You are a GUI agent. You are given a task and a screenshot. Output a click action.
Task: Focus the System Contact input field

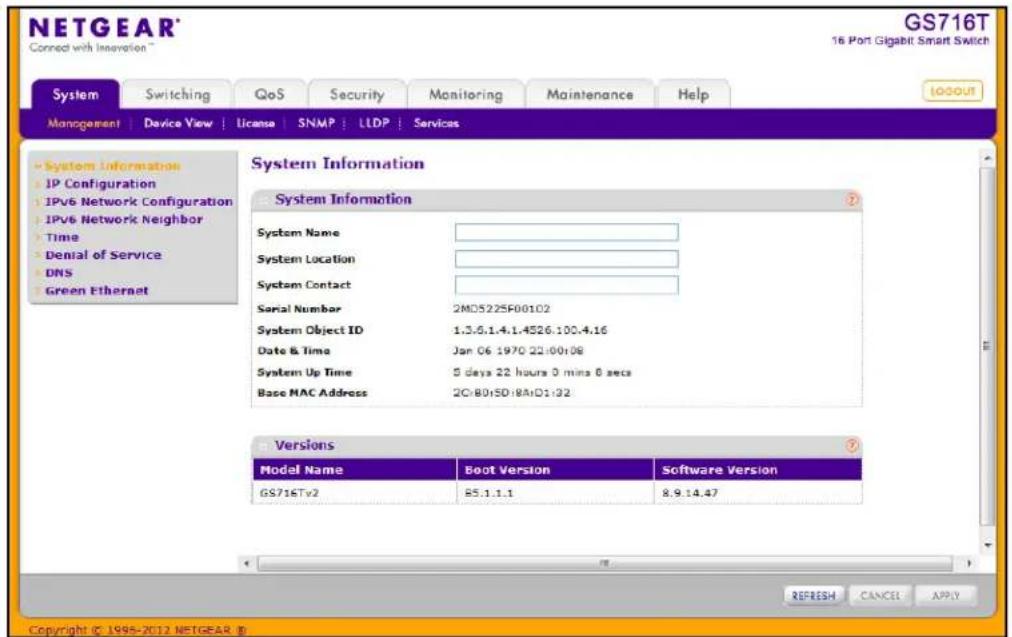click(567, 285)
